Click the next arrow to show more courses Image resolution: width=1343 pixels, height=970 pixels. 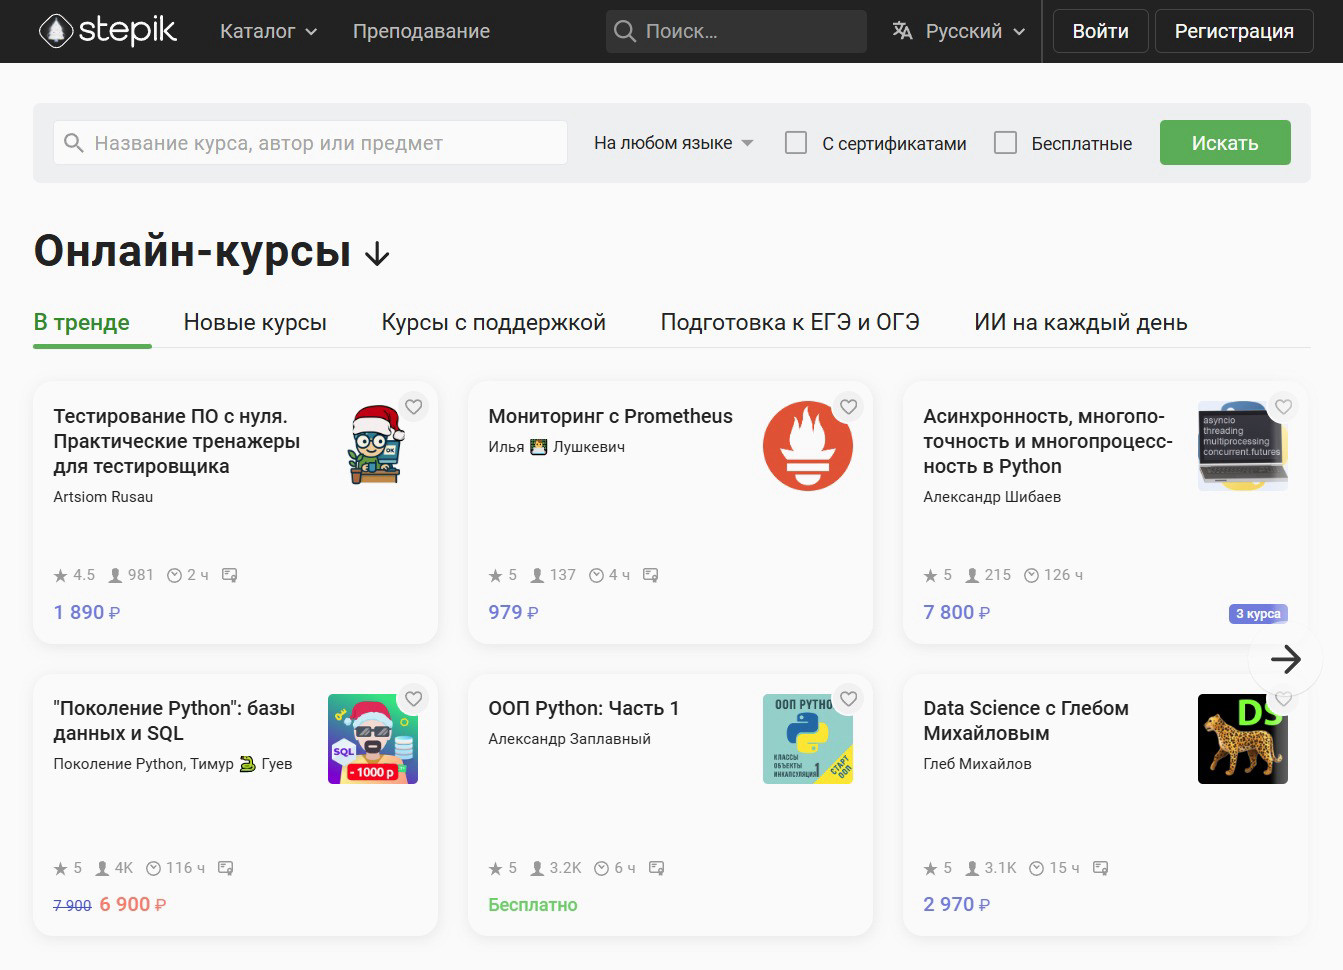pyautogui.click(x=1285, y=659)
